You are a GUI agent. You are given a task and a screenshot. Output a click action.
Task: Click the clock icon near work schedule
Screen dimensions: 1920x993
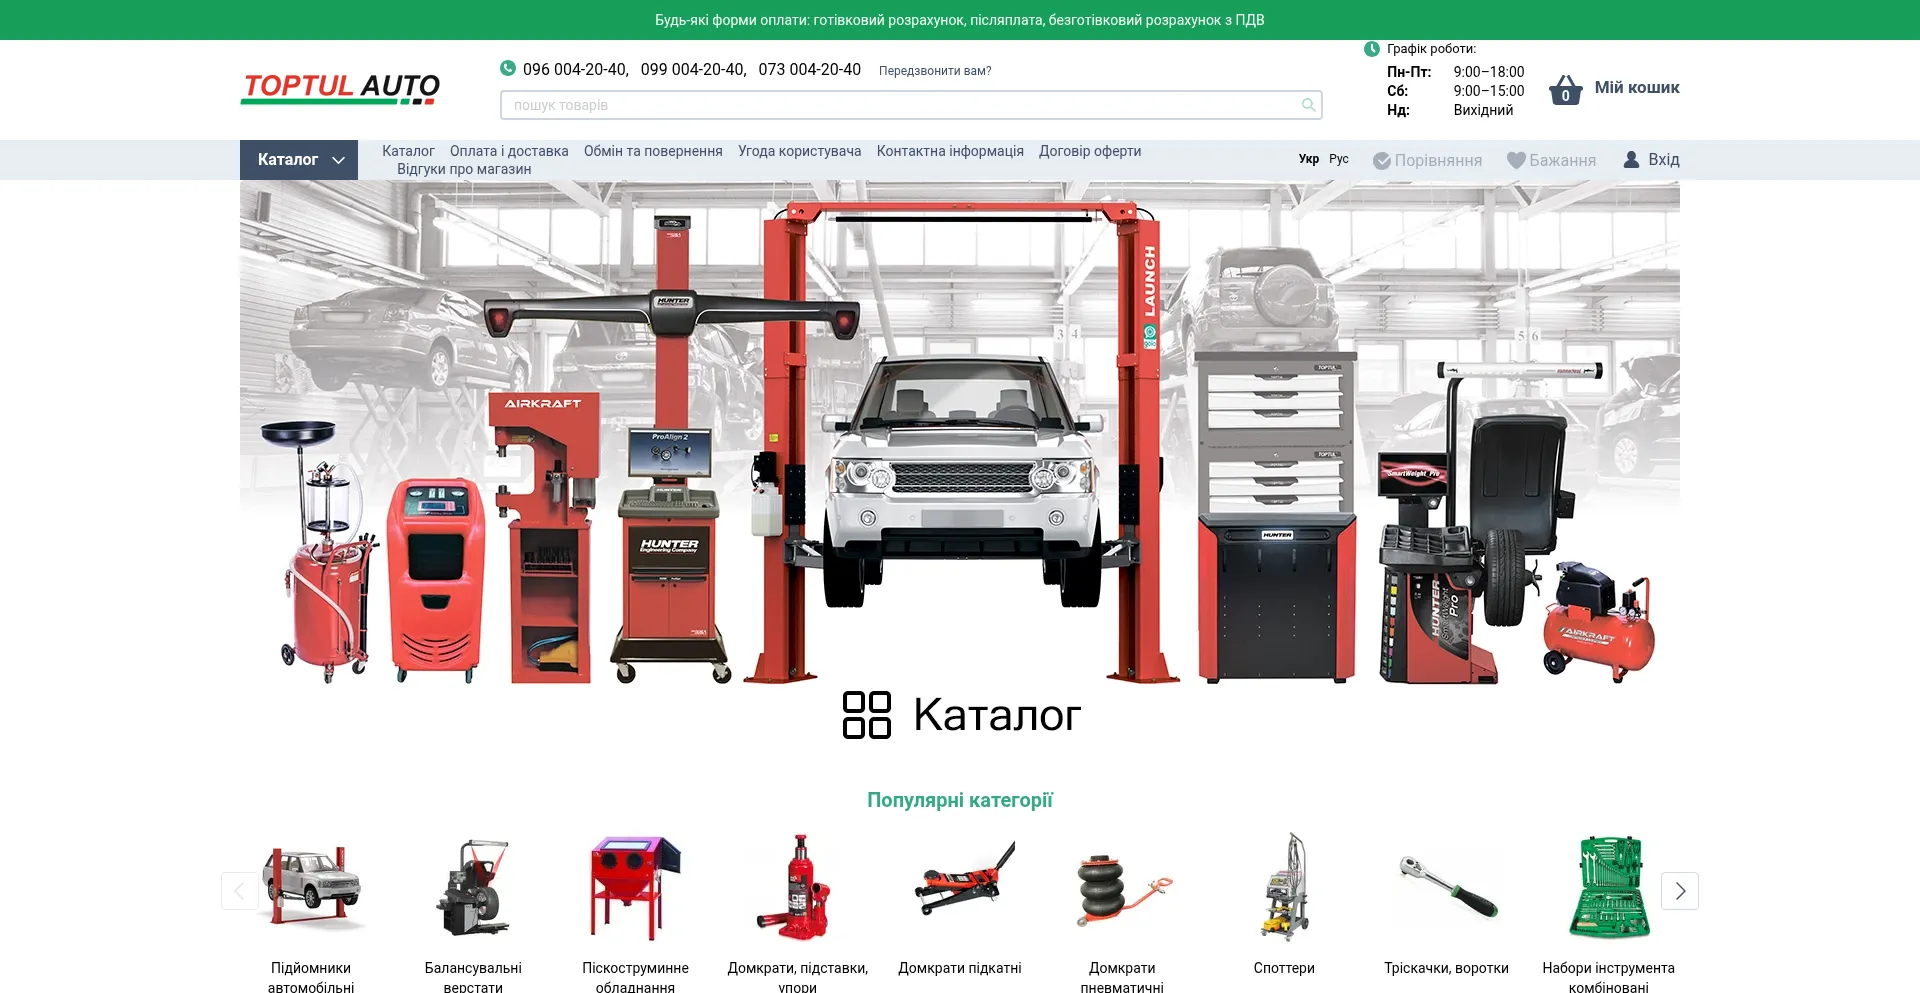click(1372, 48)
